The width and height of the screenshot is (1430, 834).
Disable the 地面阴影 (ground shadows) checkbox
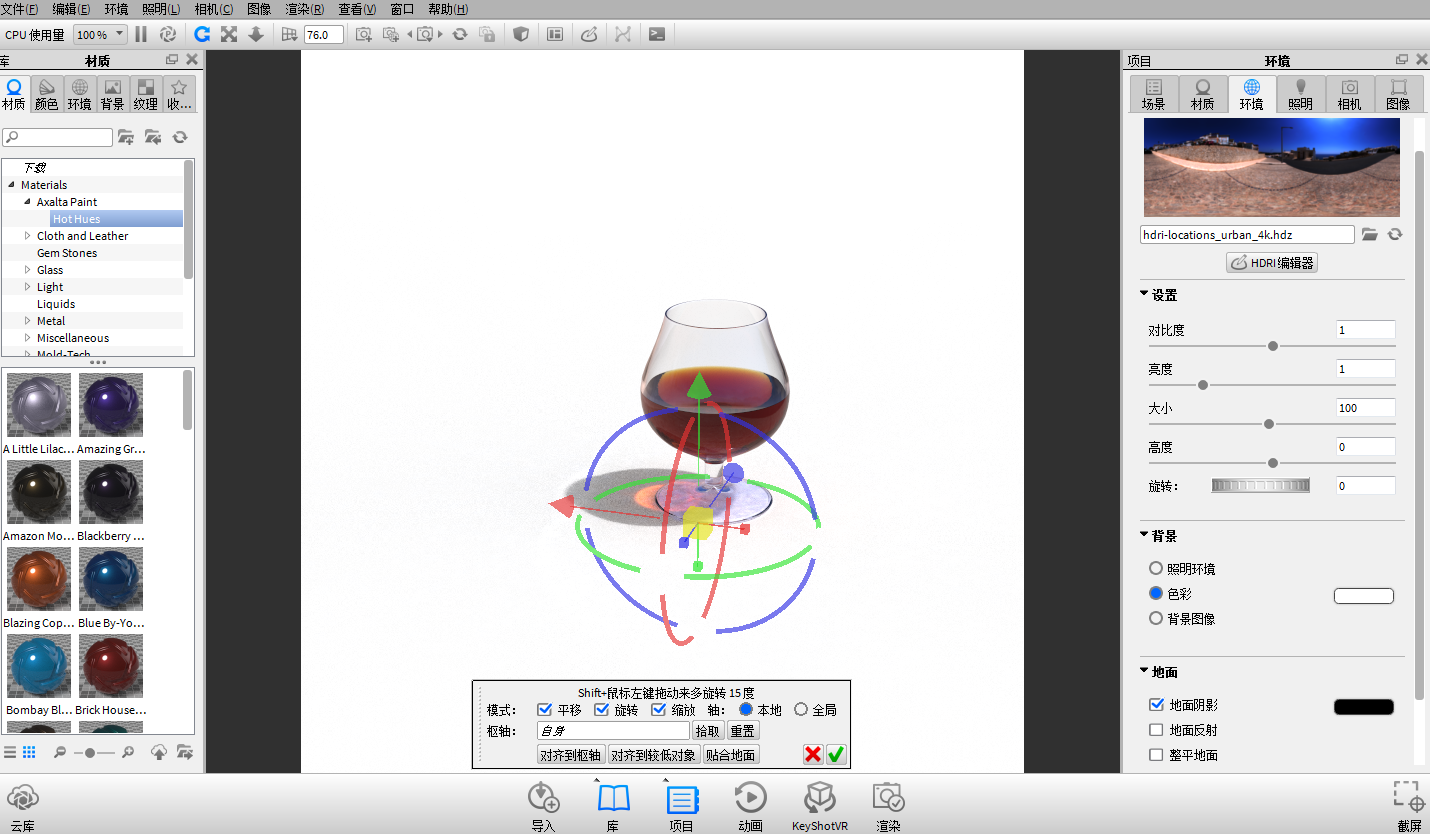(x=1156, y=705)
